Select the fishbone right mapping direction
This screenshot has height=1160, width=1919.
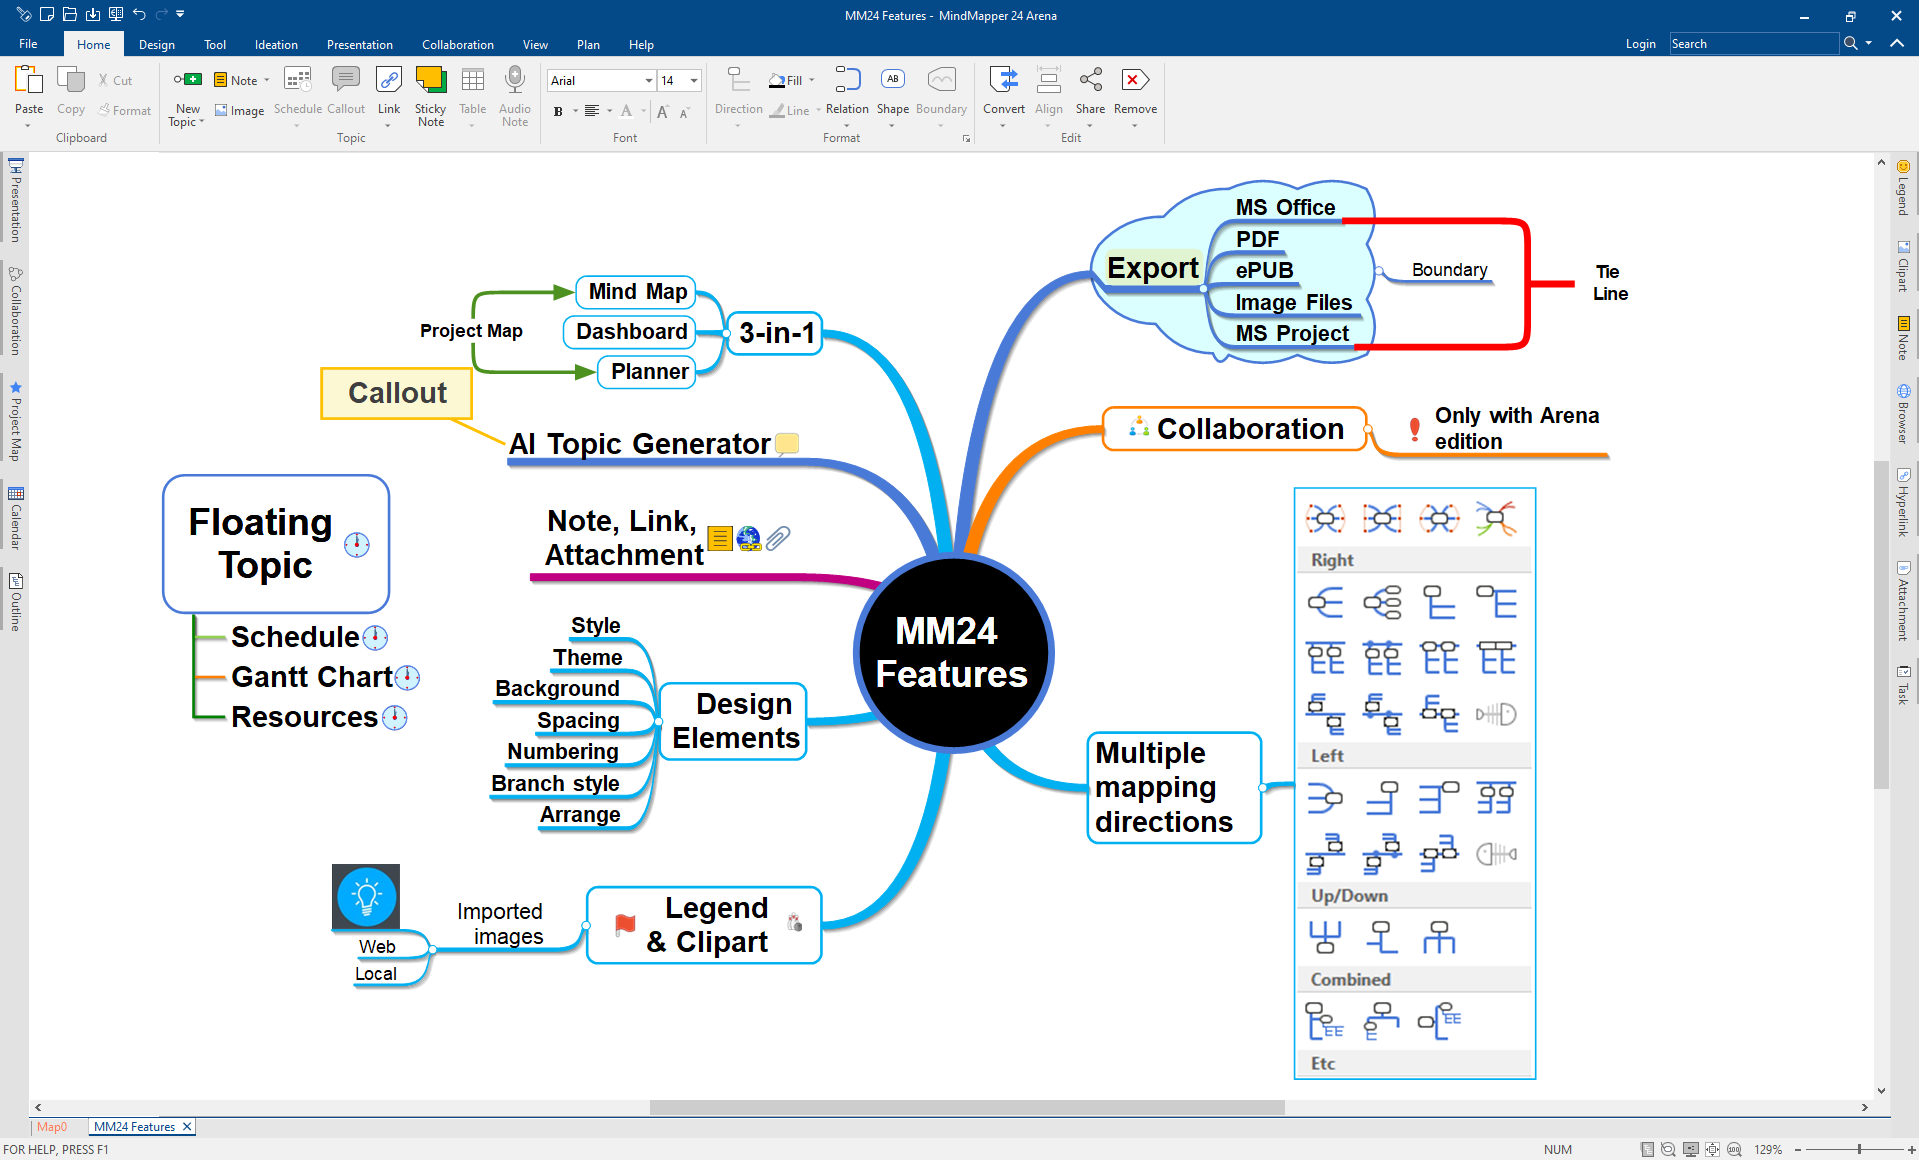tap(1496, 714)
